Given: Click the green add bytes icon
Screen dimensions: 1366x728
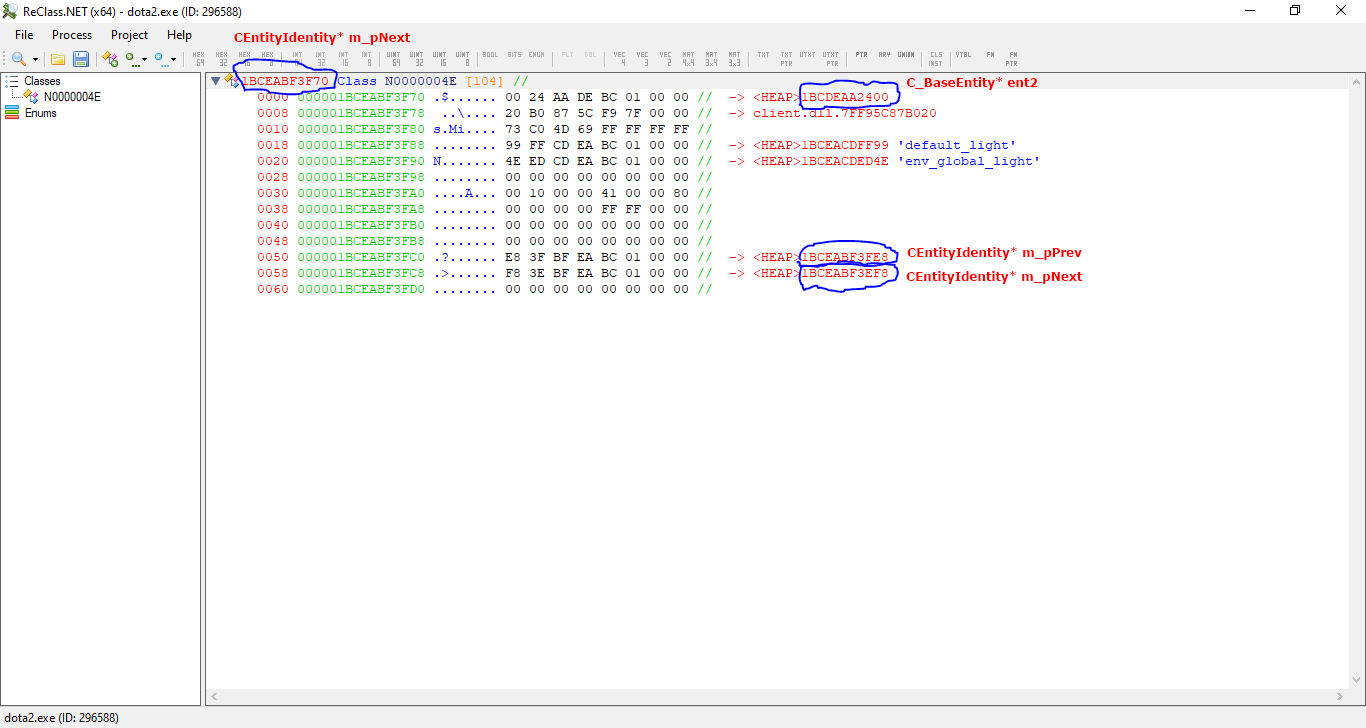Looking at the screenshot, I should point(131,59).
